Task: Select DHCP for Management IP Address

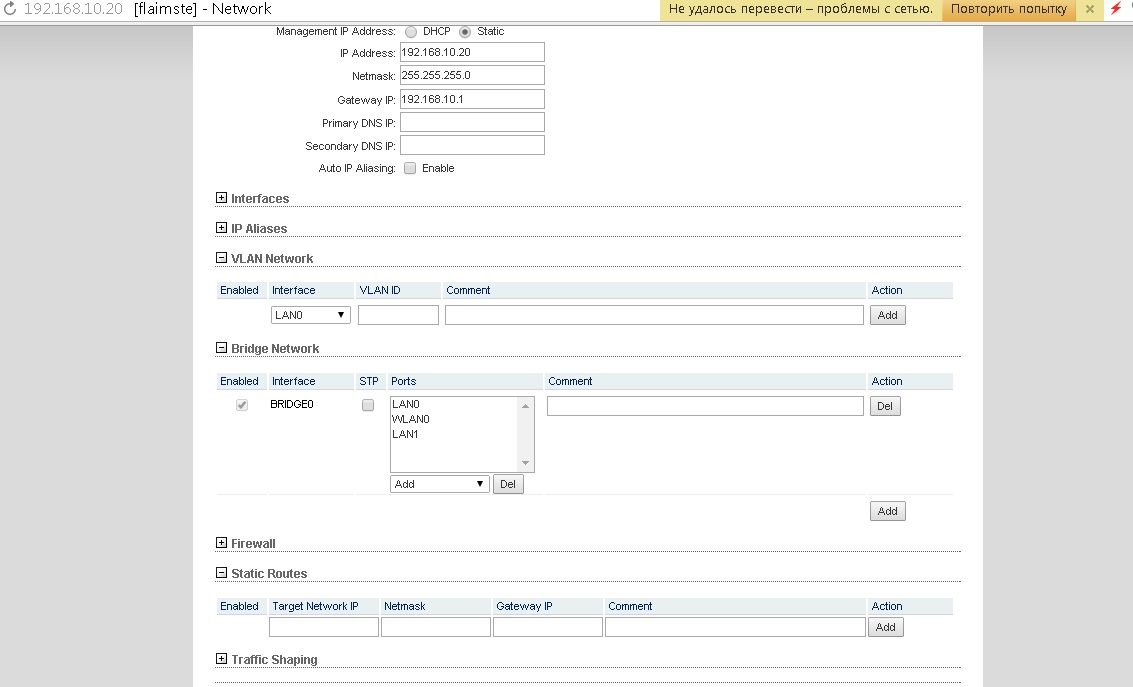Action: coord(411,31)
